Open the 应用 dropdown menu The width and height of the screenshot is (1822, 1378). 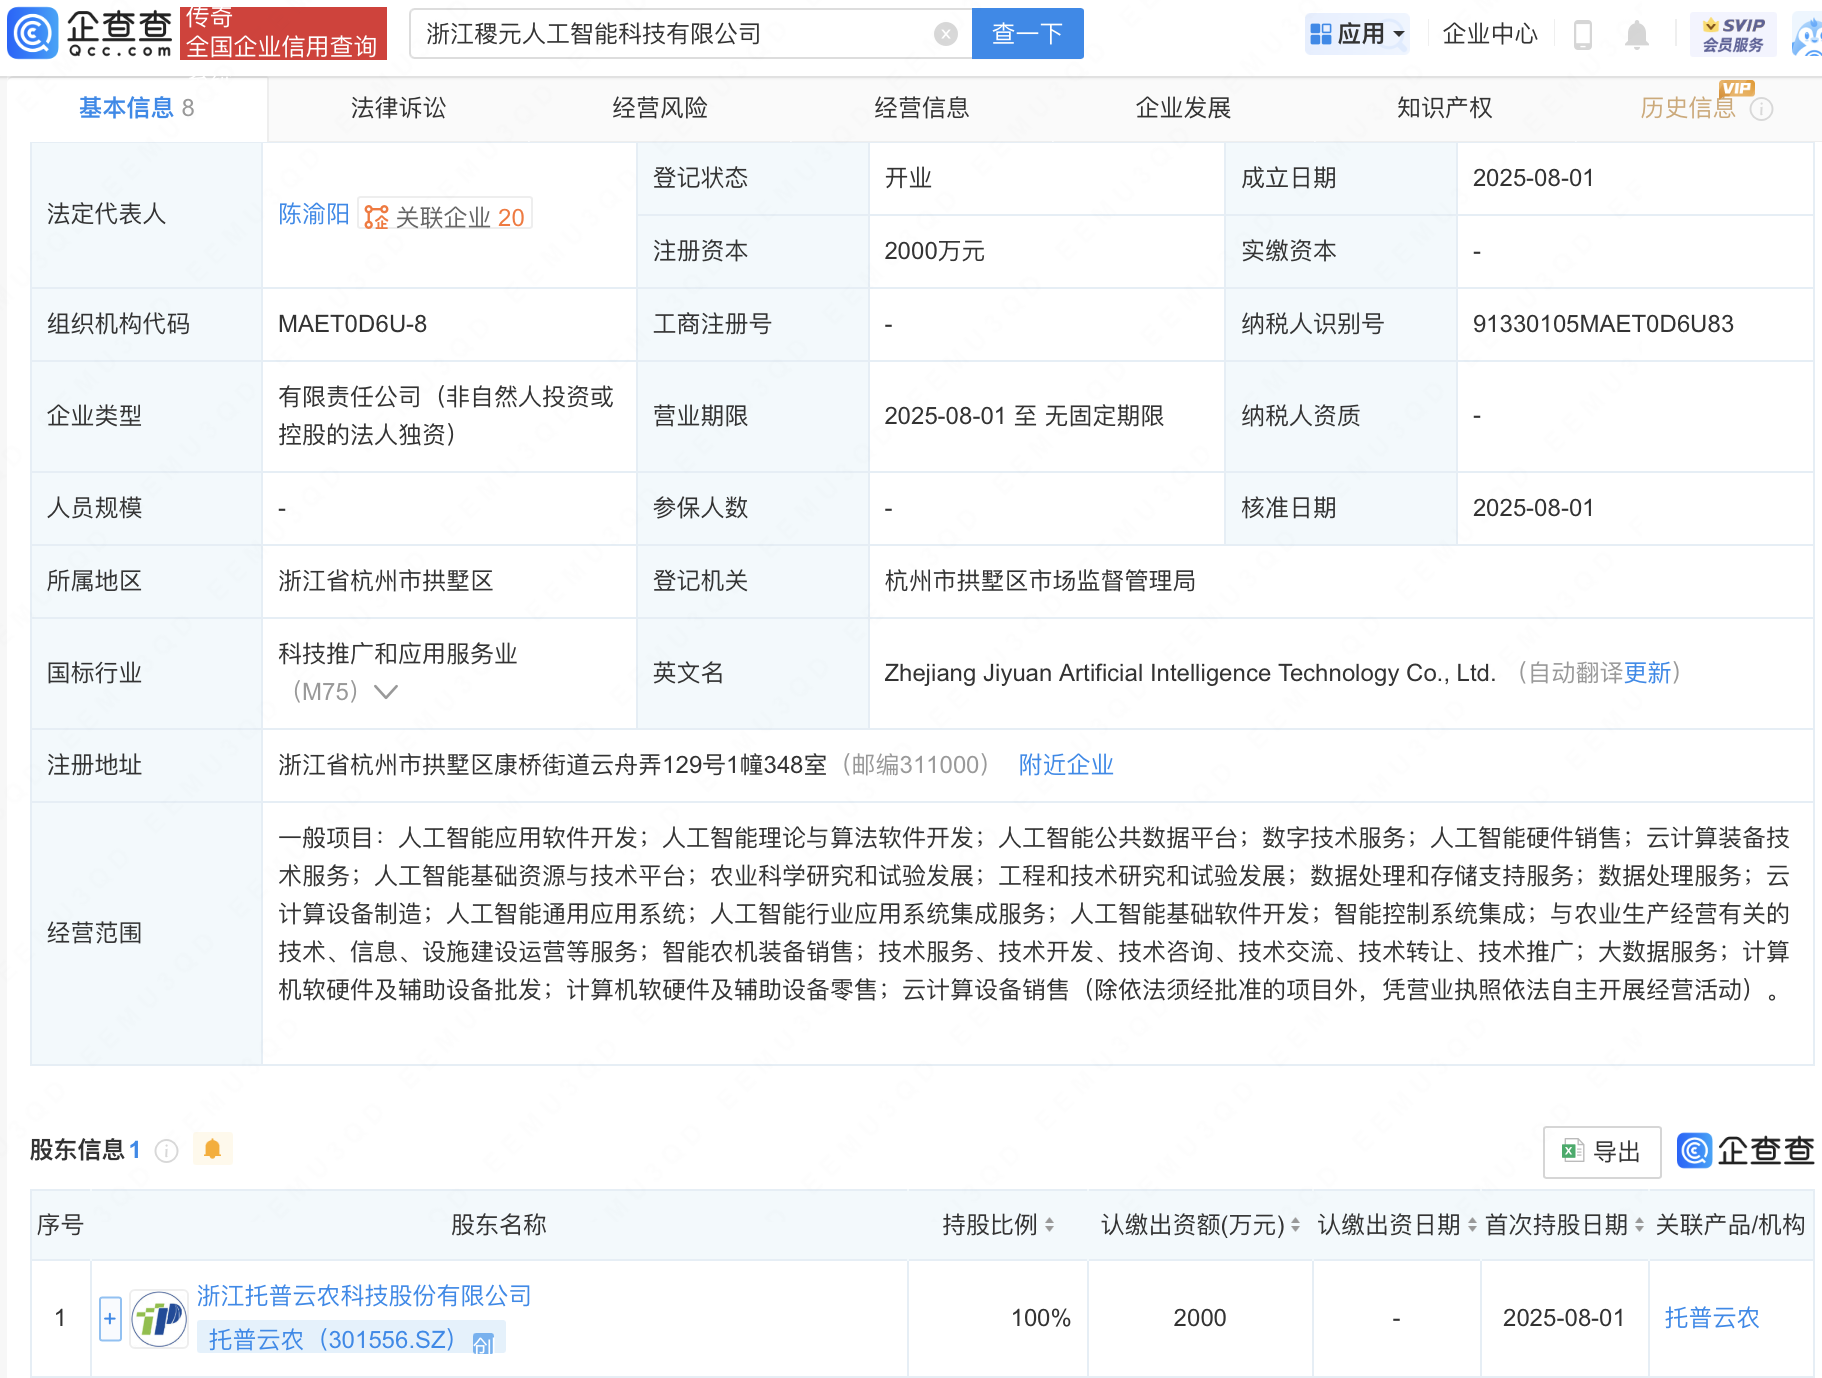[x=1357, y=33]
